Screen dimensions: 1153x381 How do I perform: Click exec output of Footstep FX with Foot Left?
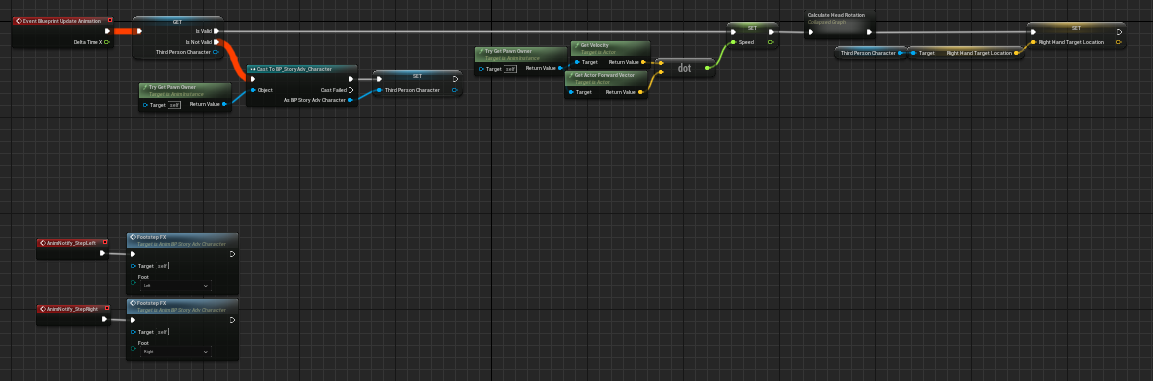232,254
